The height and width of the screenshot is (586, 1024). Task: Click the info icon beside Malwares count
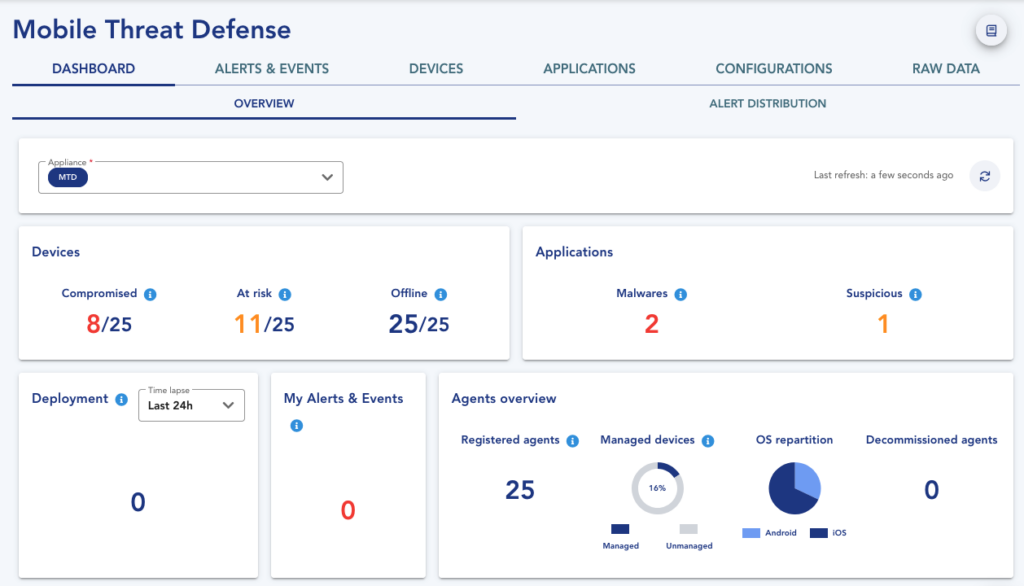[681, 294]
